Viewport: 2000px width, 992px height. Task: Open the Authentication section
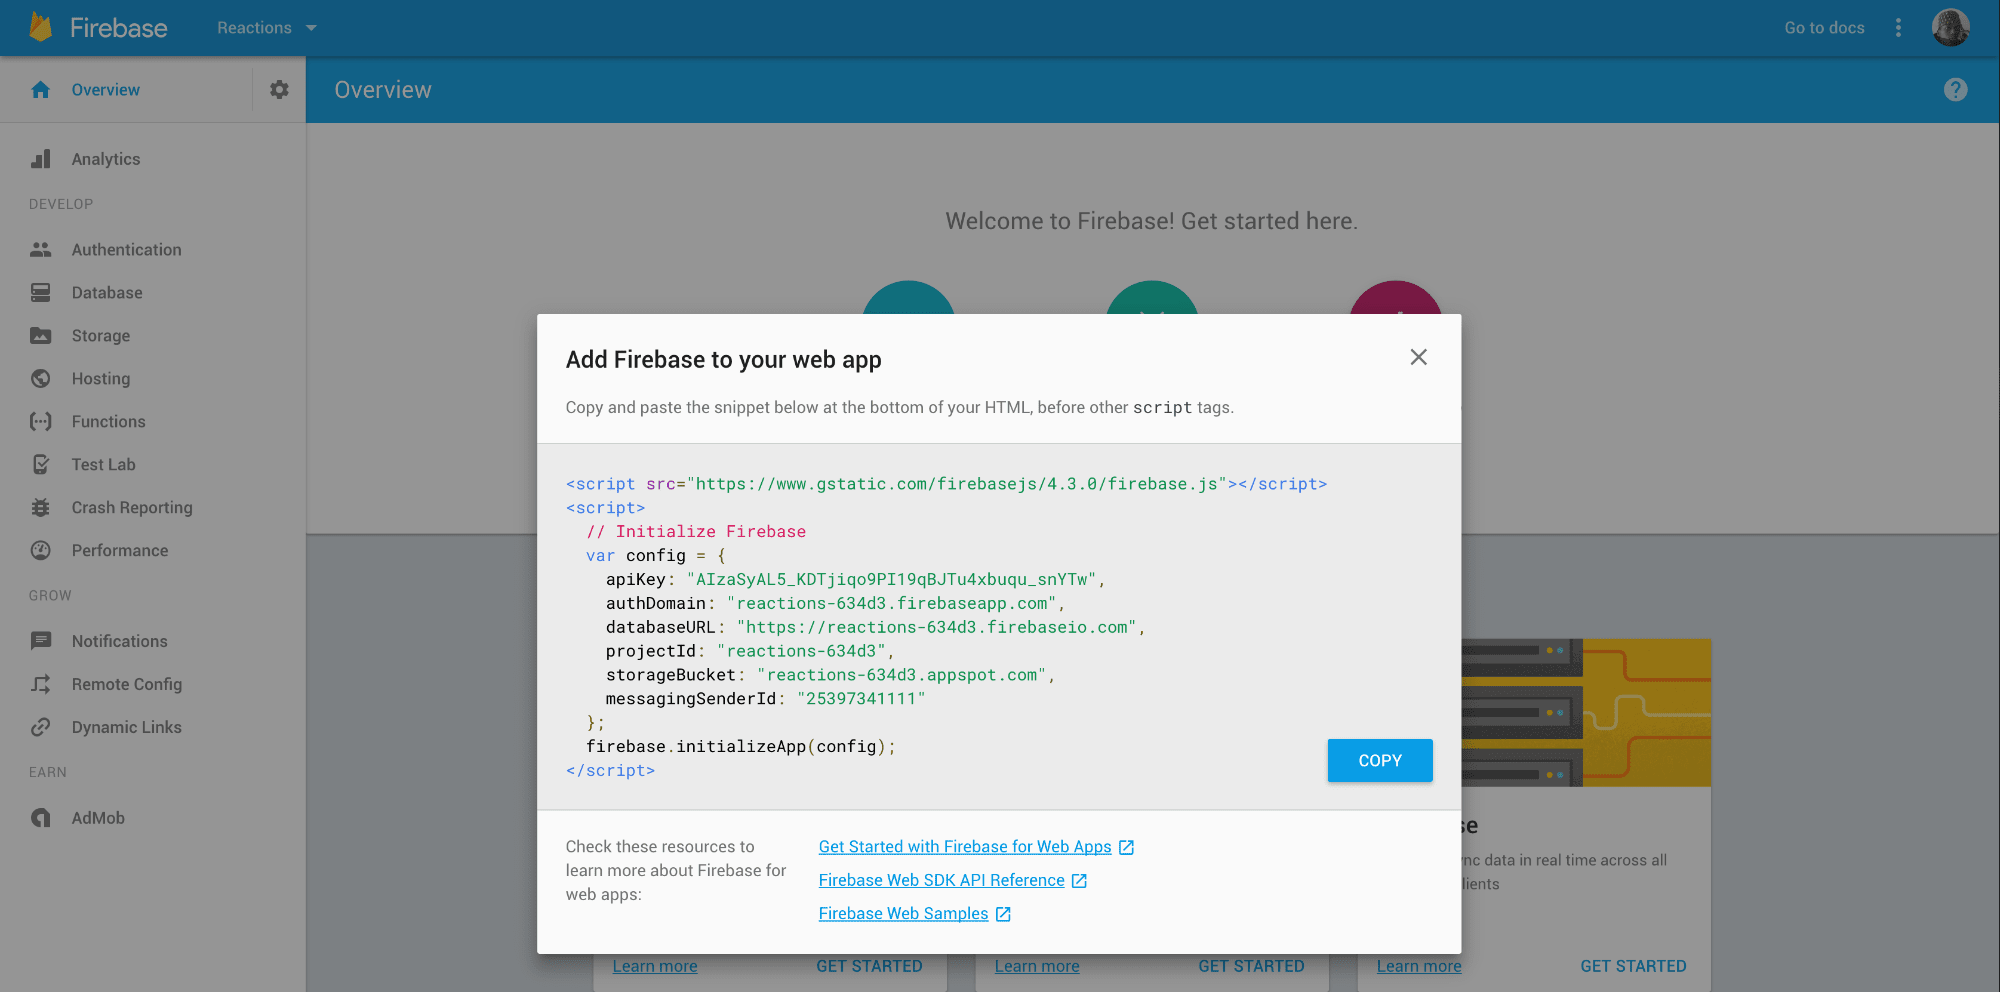coord(127,250)
